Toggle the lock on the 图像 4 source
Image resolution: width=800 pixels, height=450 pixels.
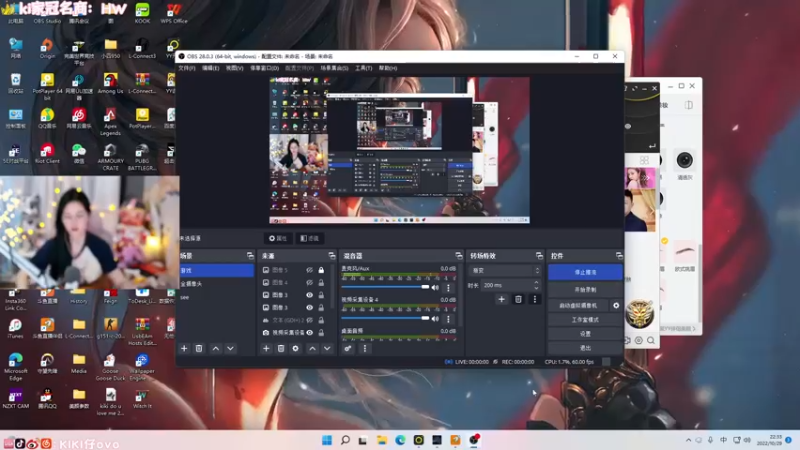point(321,282)
